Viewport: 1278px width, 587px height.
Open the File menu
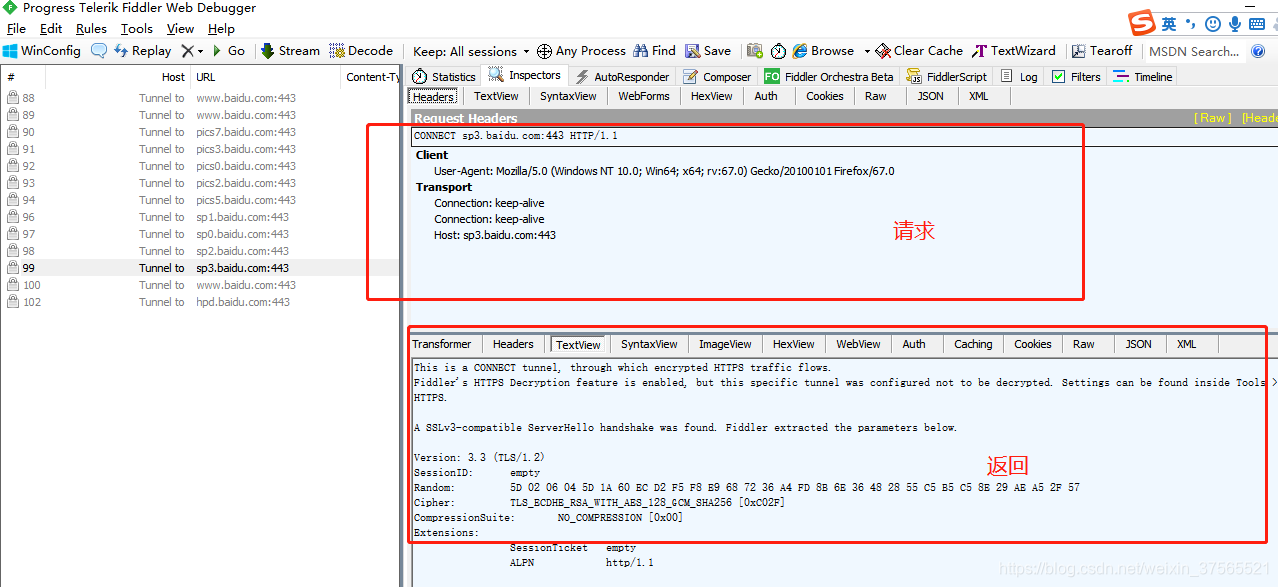16,29
